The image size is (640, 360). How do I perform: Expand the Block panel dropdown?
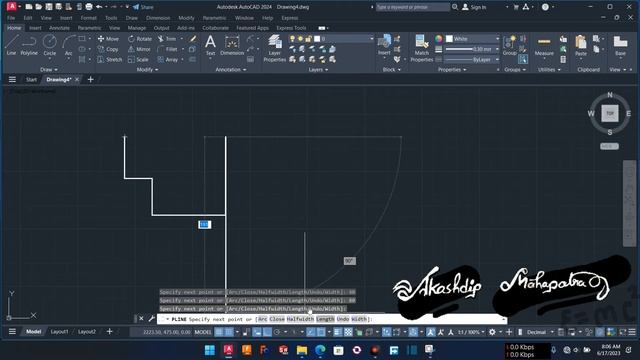click(391, 69)
